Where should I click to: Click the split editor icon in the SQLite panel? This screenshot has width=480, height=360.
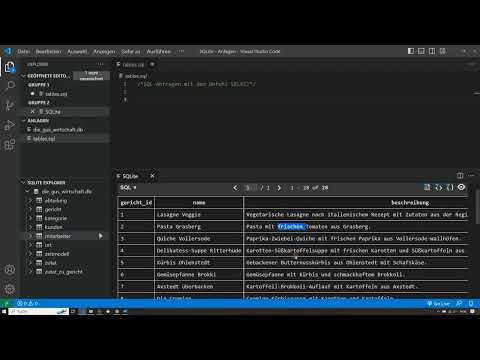[460, 175]
